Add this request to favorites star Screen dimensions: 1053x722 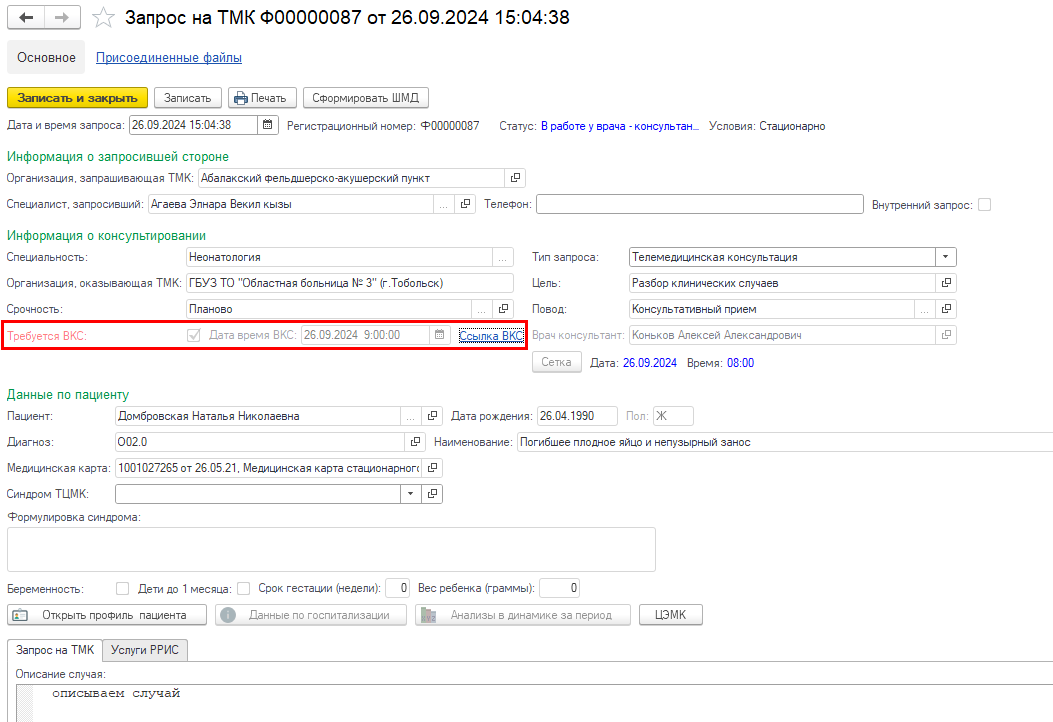(x=102, y=18)
